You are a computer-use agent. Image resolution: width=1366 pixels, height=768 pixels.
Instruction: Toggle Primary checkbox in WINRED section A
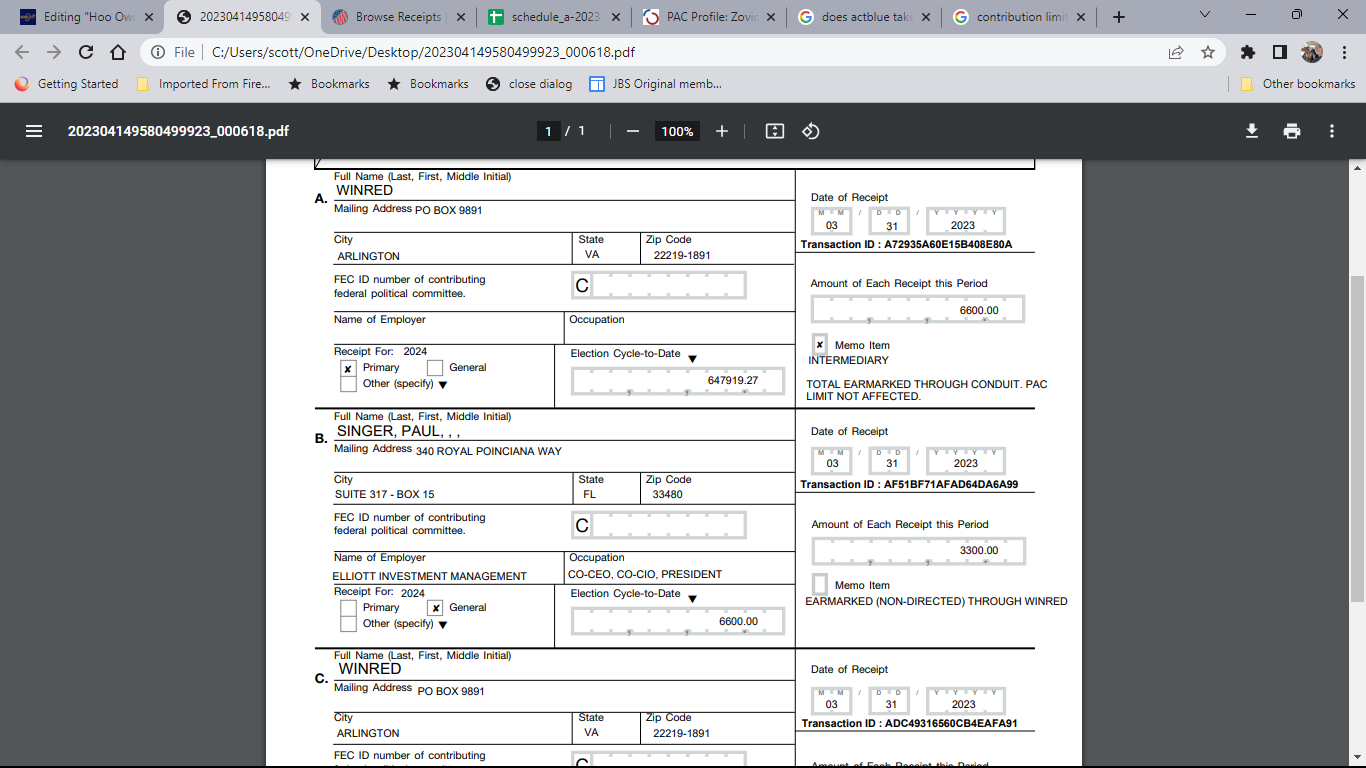click(348, 368)
